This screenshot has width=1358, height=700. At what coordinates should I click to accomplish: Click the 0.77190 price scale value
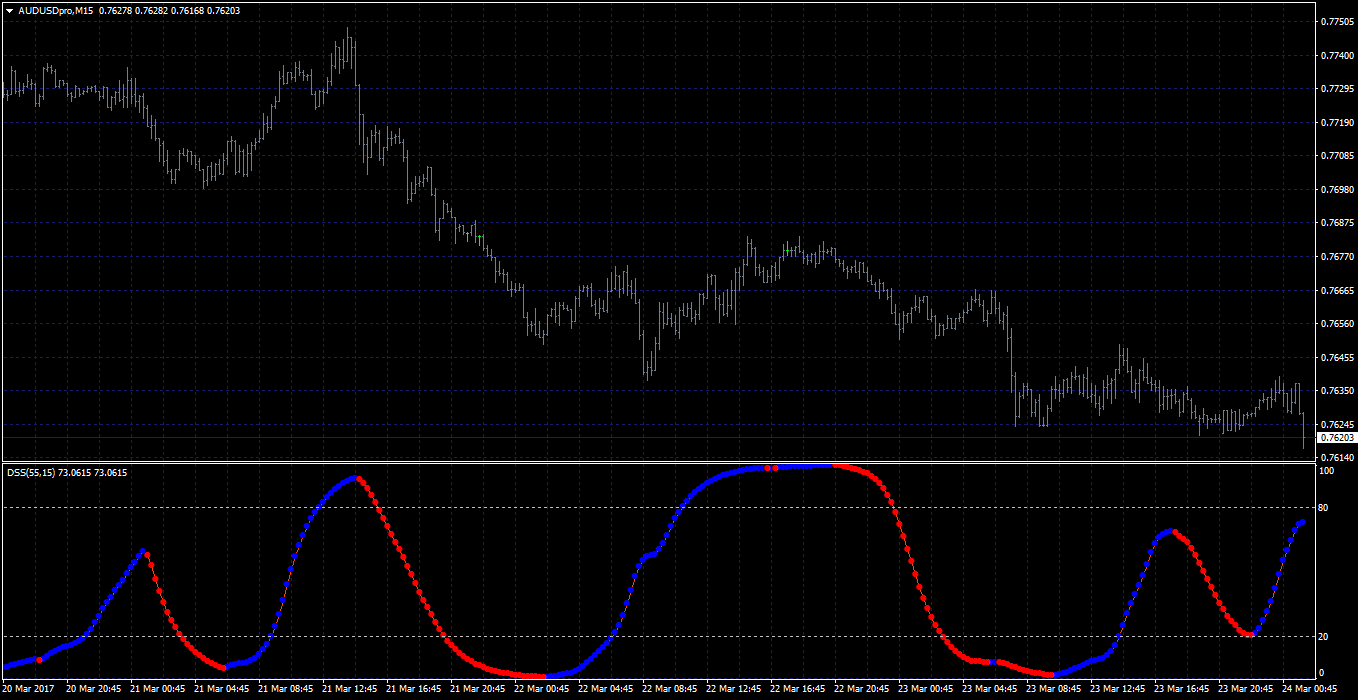click(x=1337, y=122)
